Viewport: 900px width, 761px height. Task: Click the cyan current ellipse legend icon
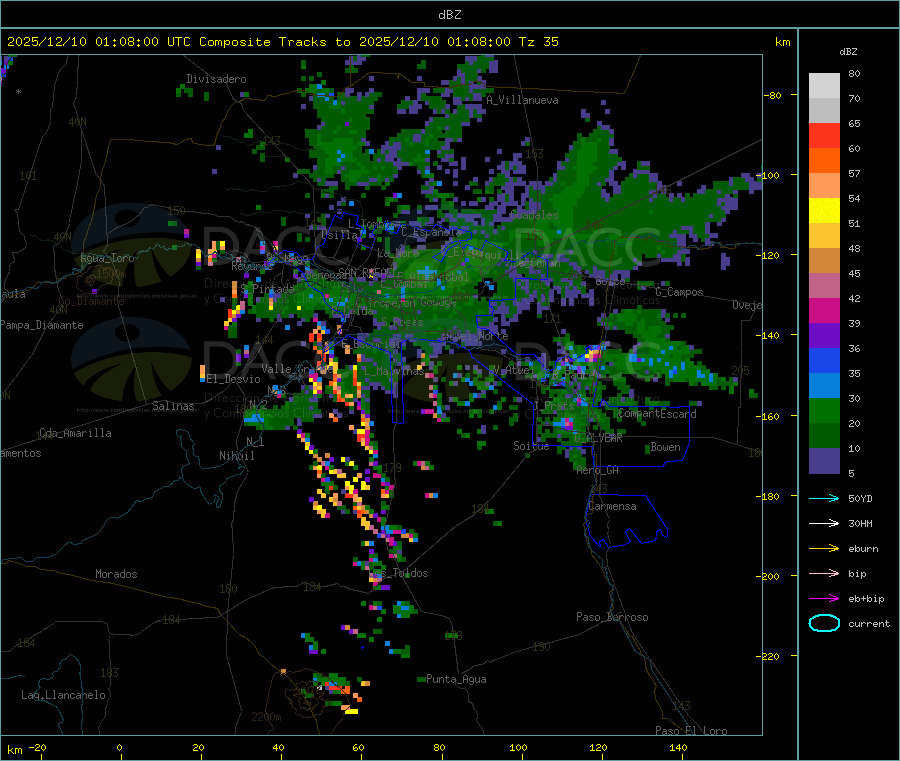[824, 623]
